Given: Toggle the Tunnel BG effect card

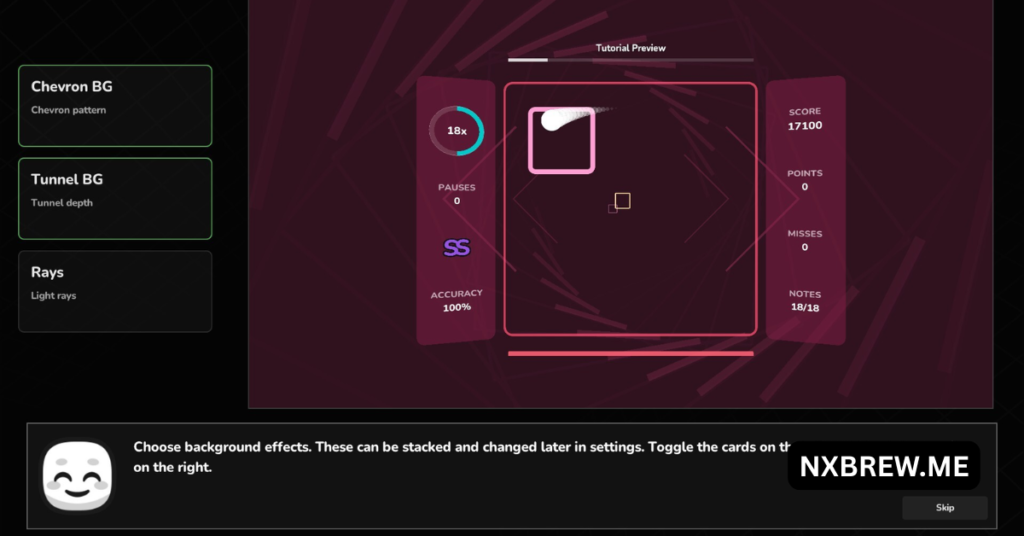Looking at the screenshot, I should (x=115, y=198).
